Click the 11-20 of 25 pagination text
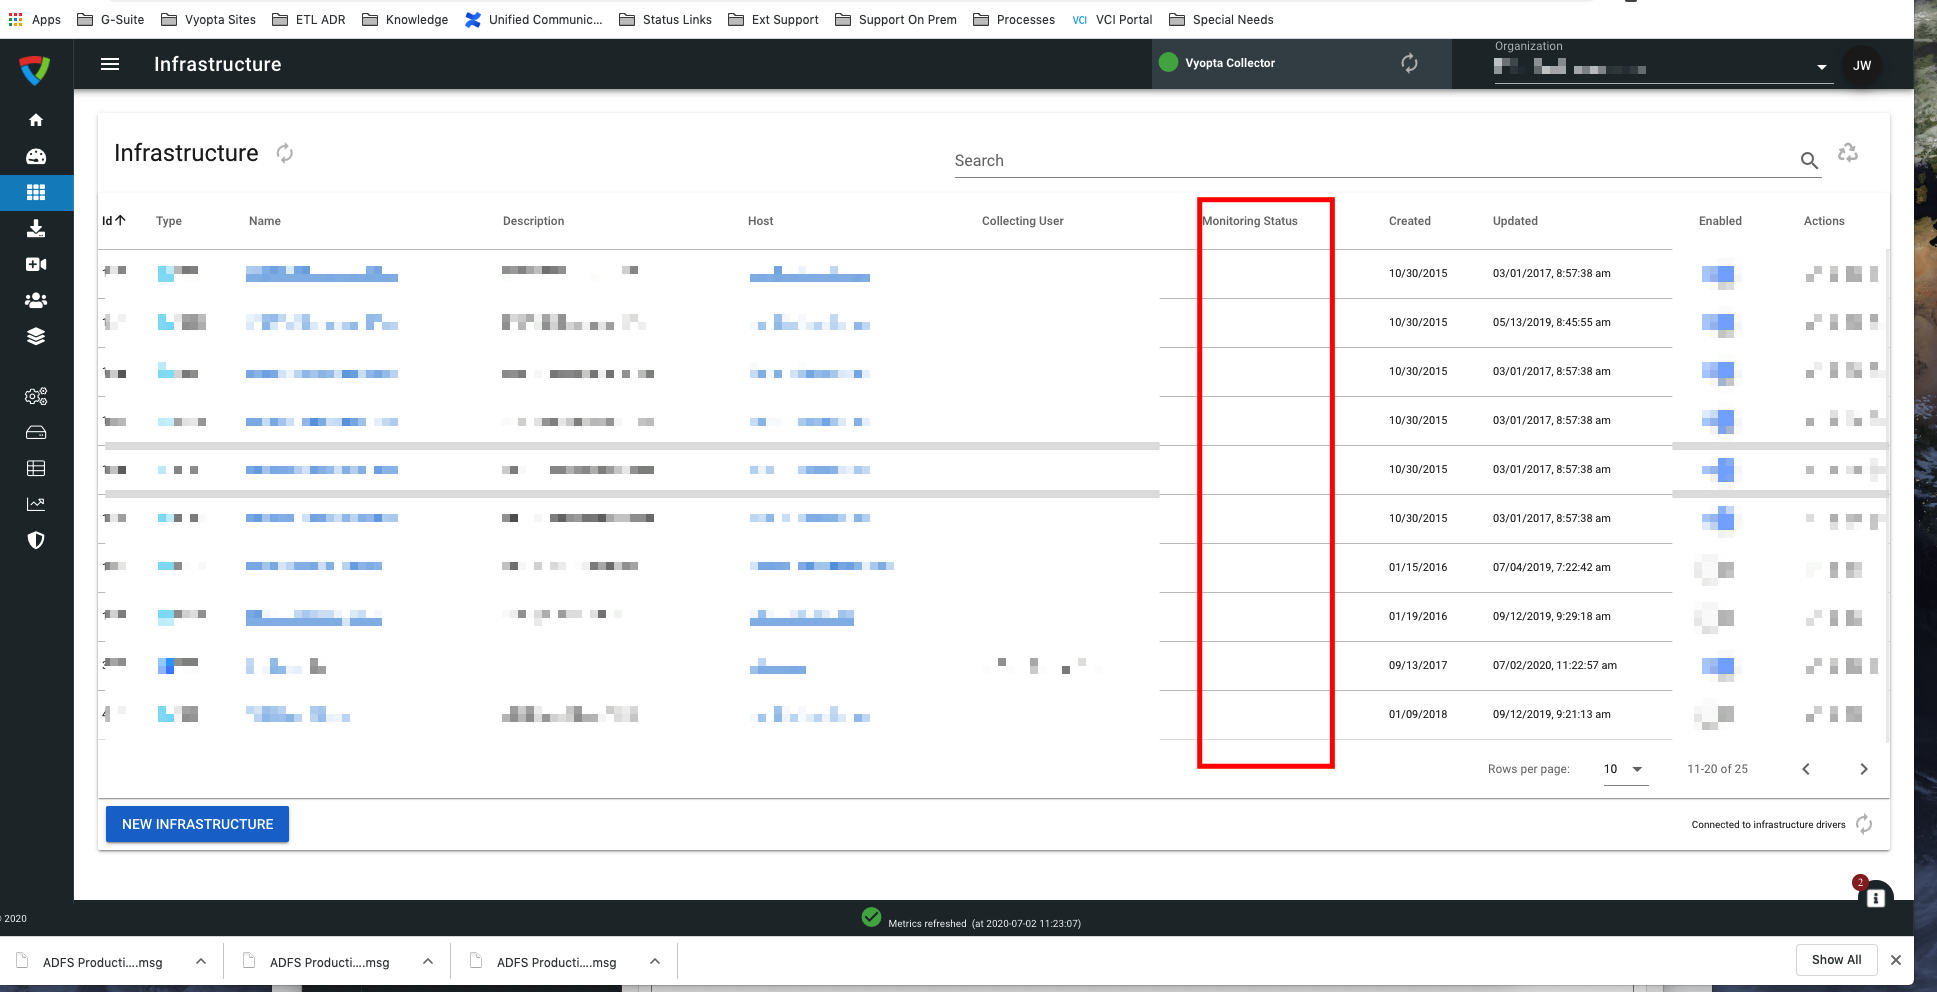The image size is (1937, 992). click(1717, 769)
